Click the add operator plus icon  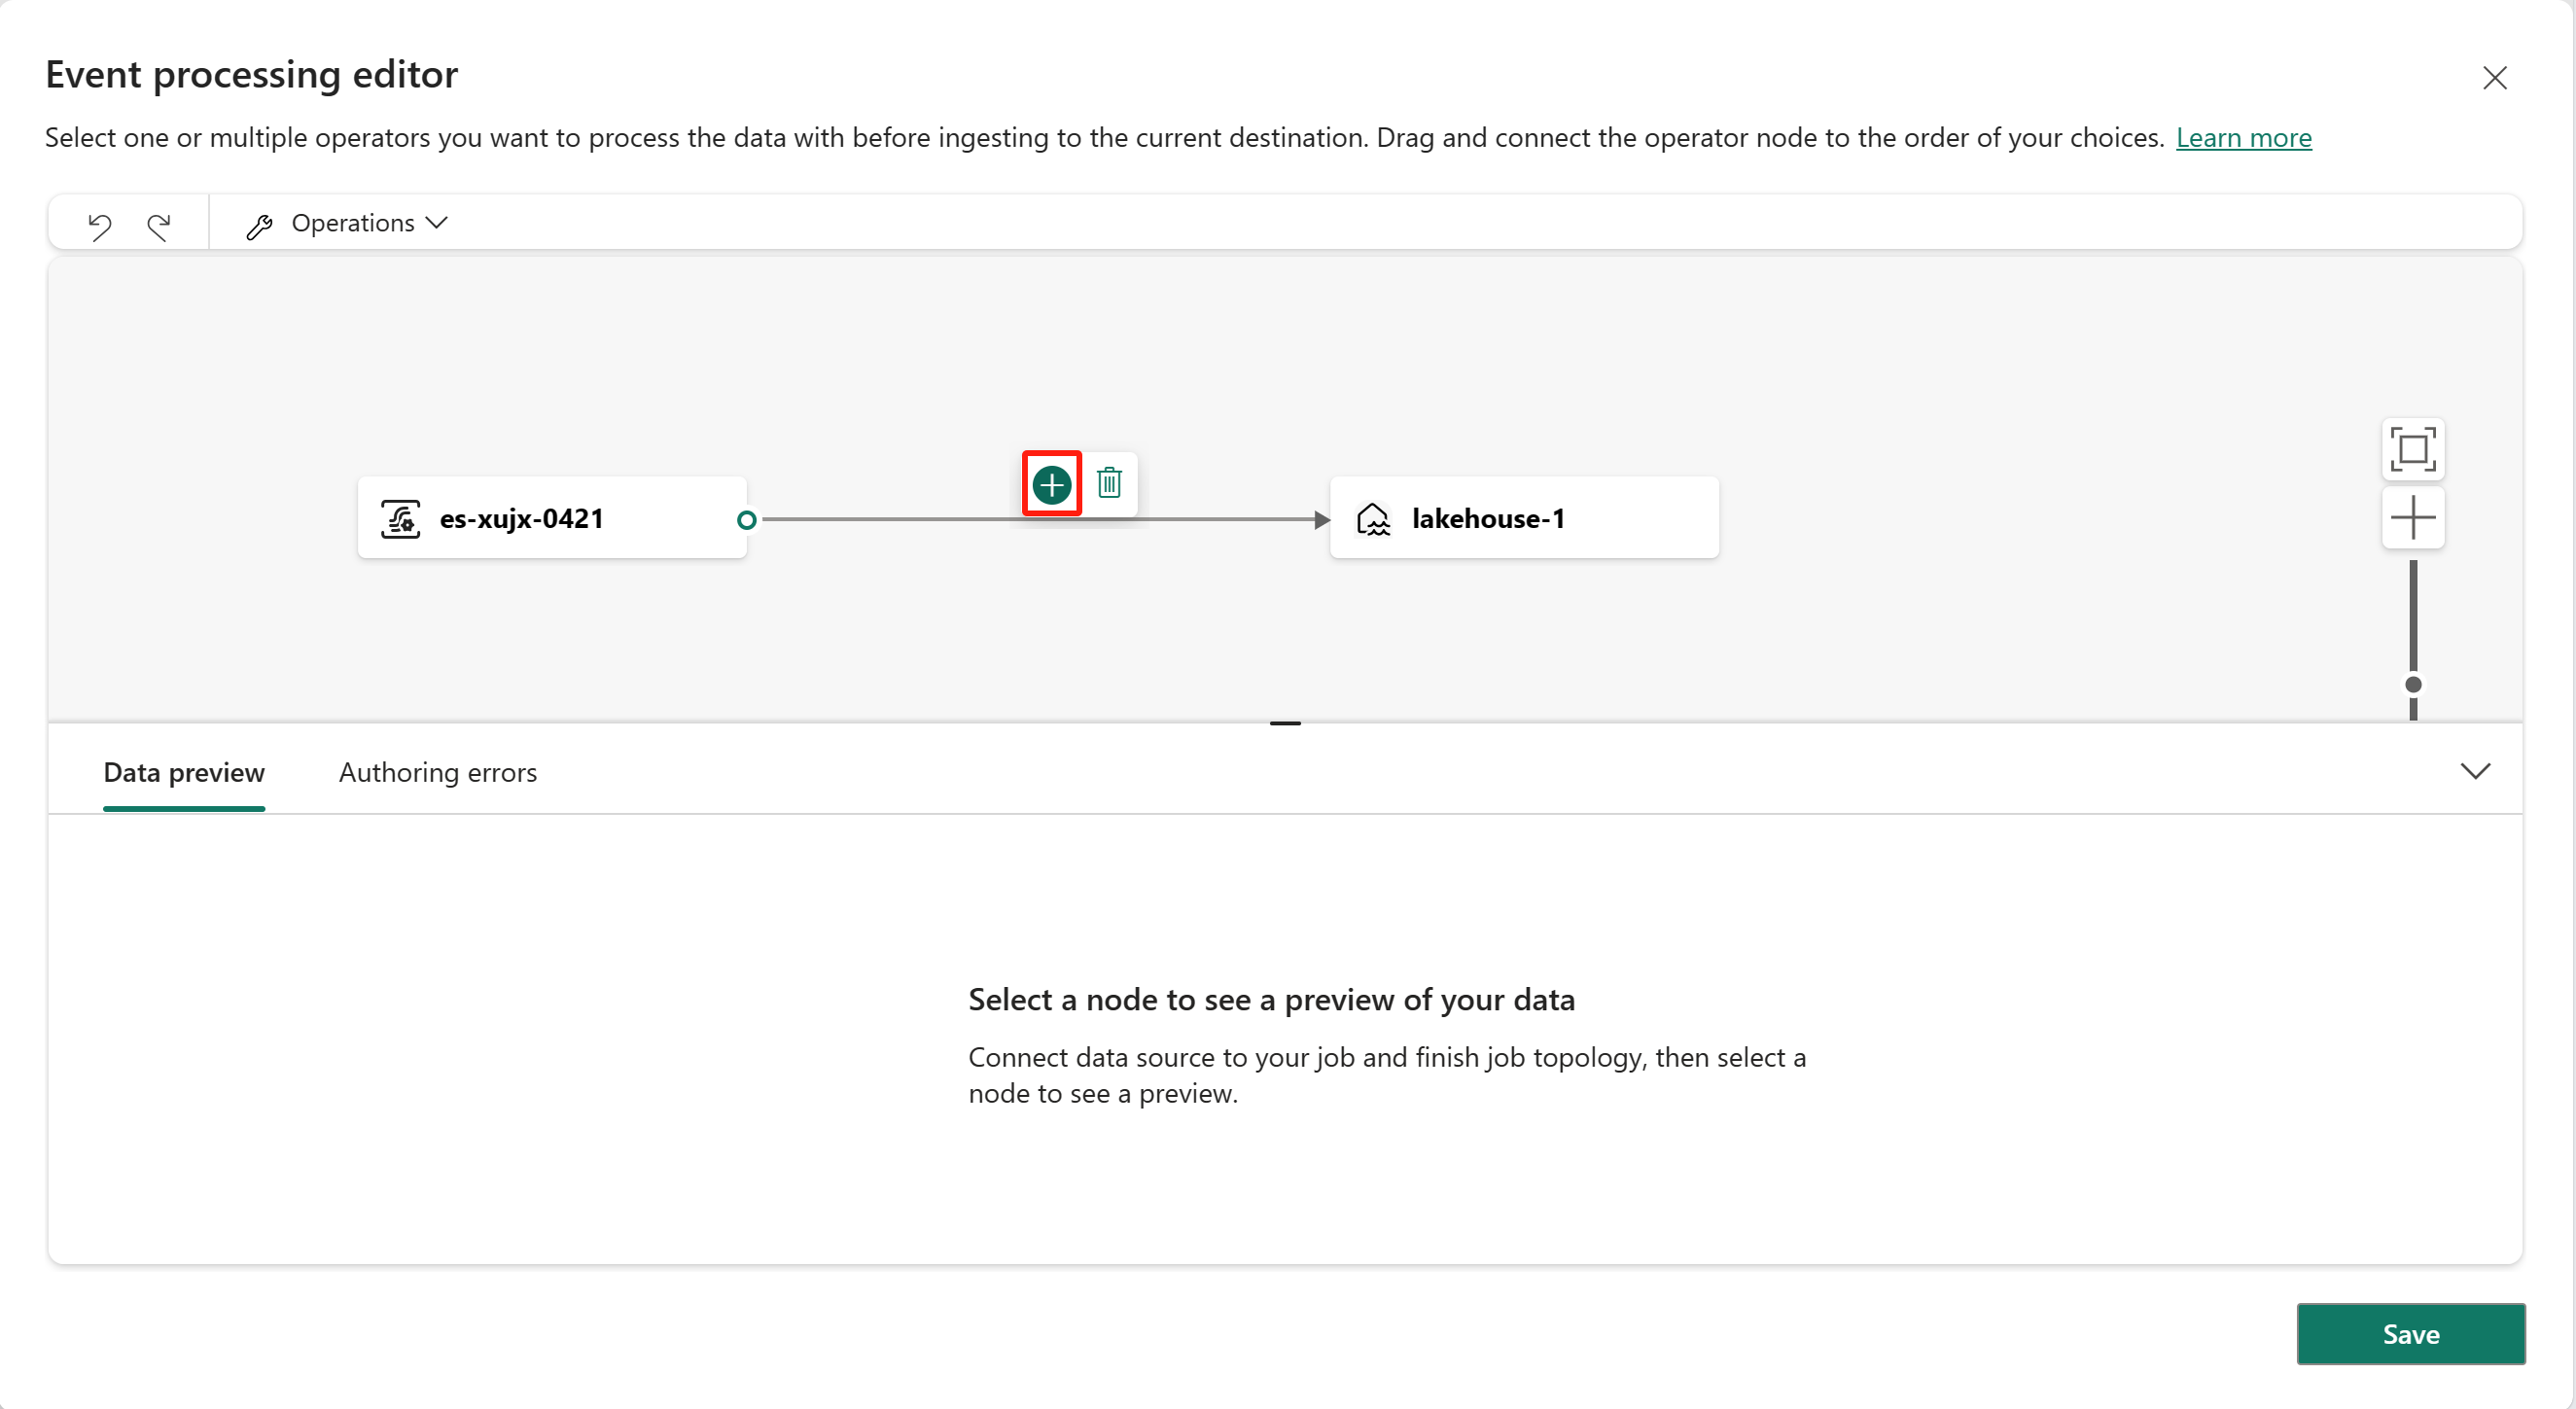1051,482
